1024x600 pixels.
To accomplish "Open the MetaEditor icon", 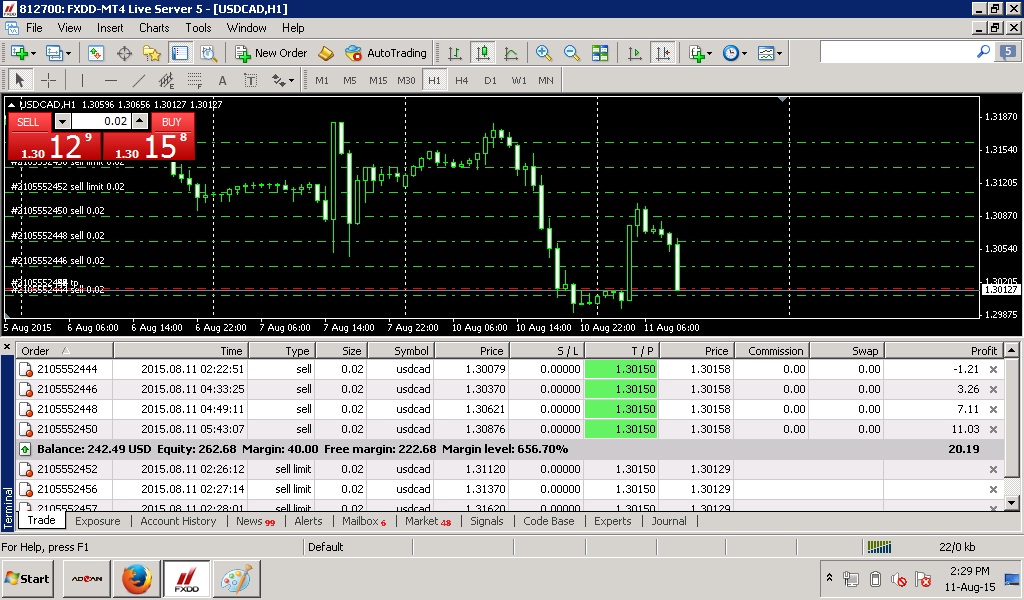I will tap(326, 53).
